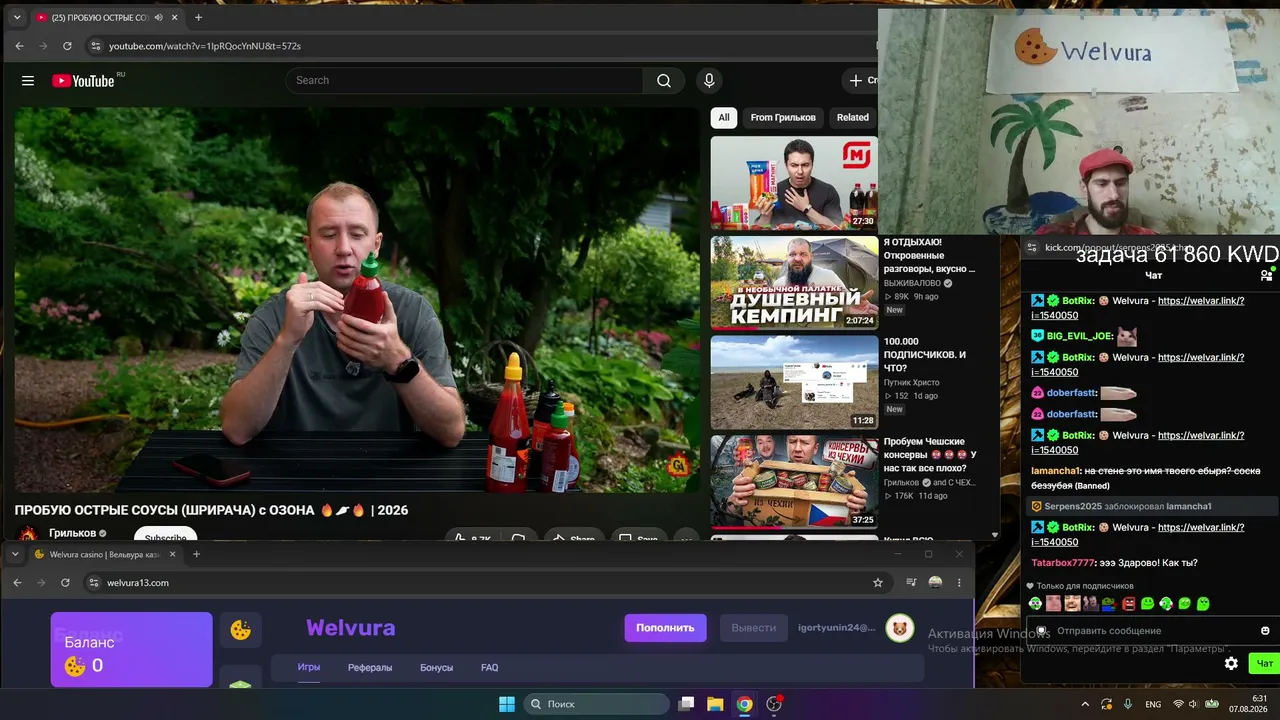Viewport: 1280px width, 720px height.
Task: Select the All filter chip
Action: [x=724, y=118]
